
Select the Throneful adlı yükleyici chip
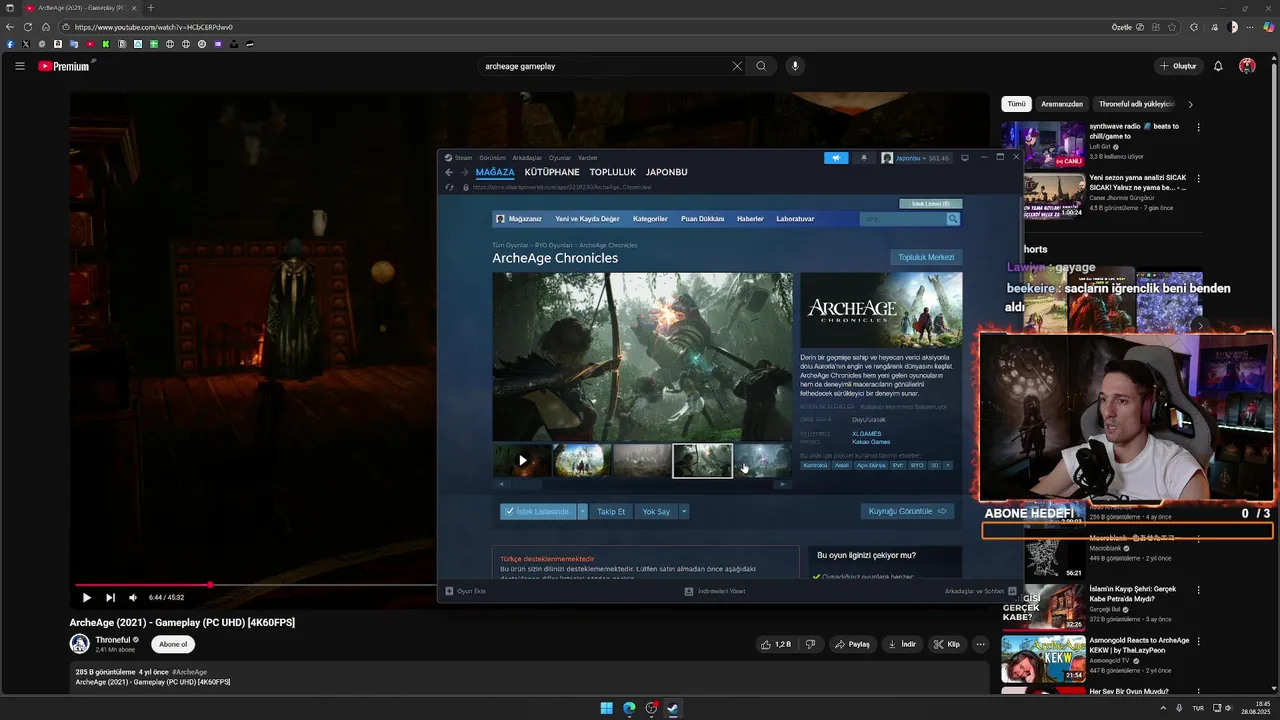pos(1136,104)
